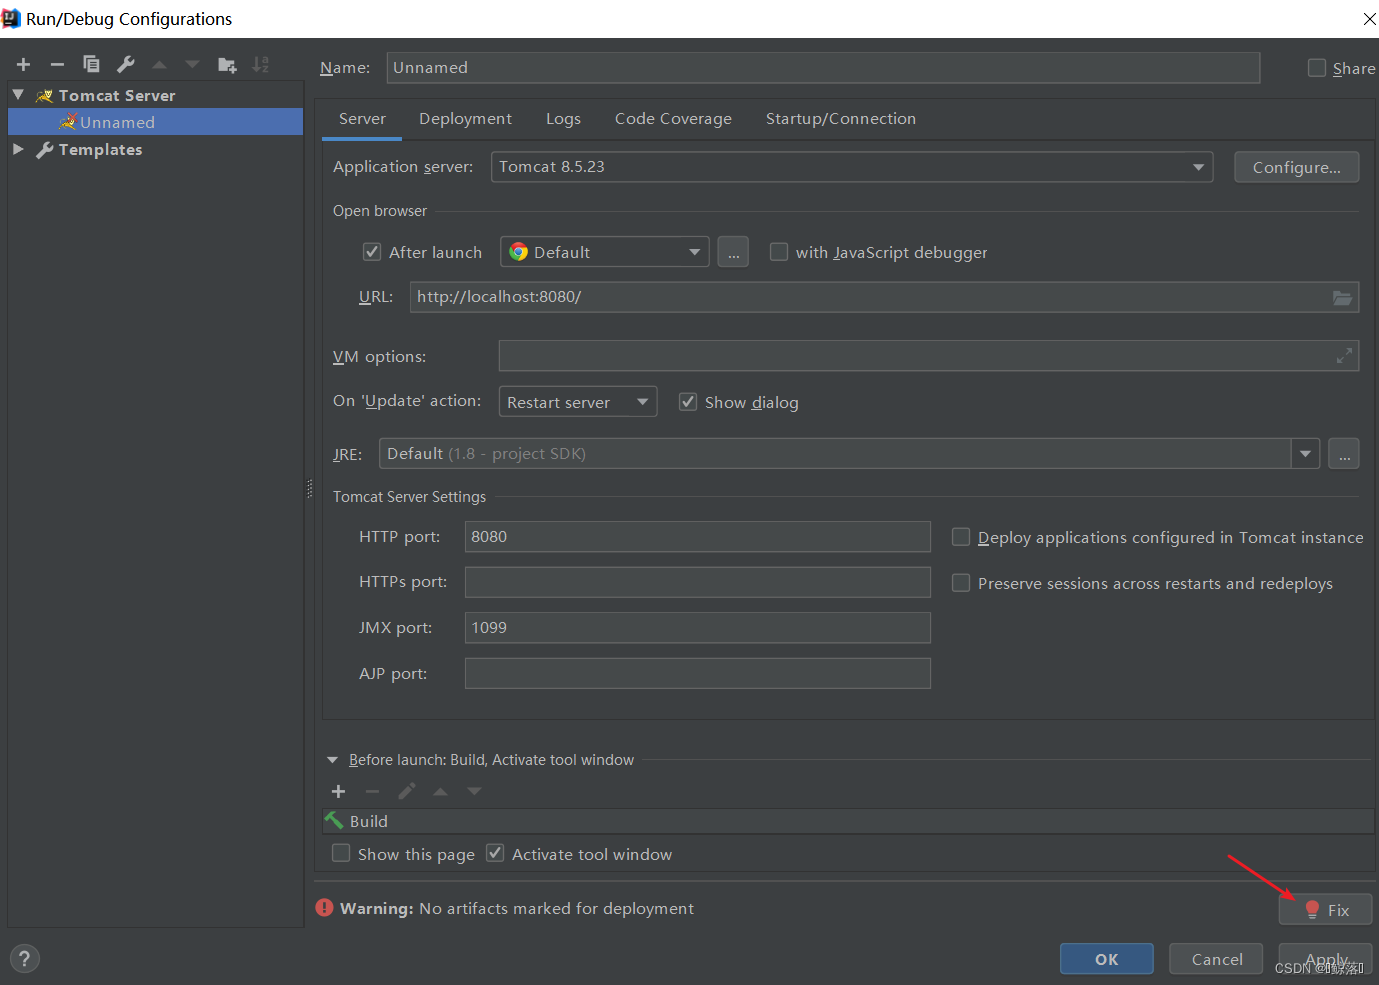Toggle Activate tool window checkbox
This screenshot has width=1379, height=985.
[495, 853]
